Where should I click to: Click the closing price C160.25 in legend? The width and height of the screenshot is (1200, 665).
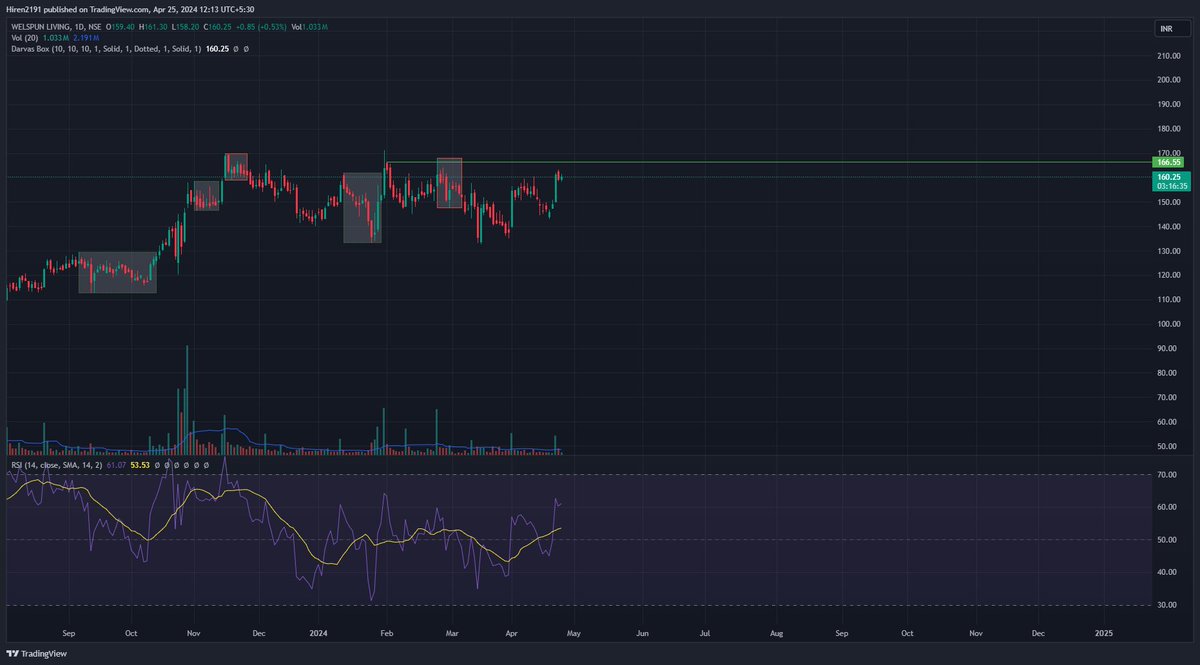[x=217, y=27]
